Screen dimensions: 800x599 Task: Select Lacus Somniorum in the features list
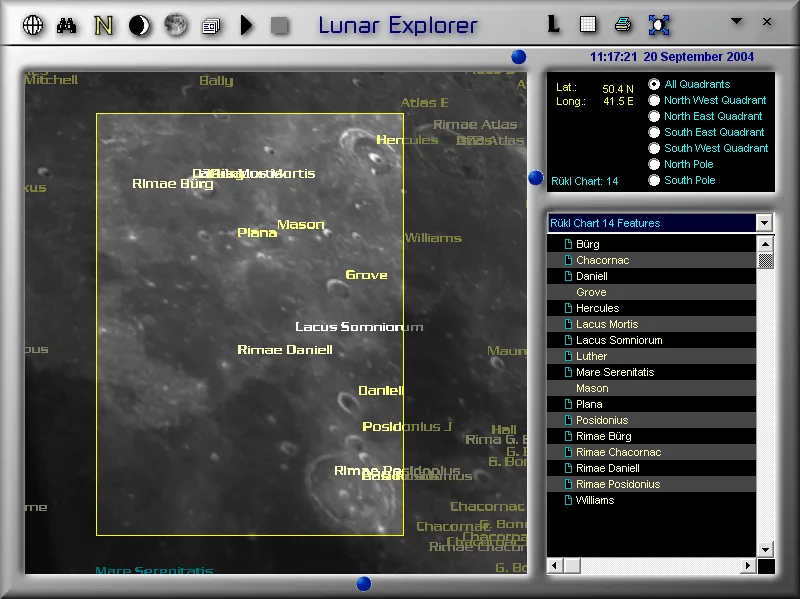click(652, 340)
